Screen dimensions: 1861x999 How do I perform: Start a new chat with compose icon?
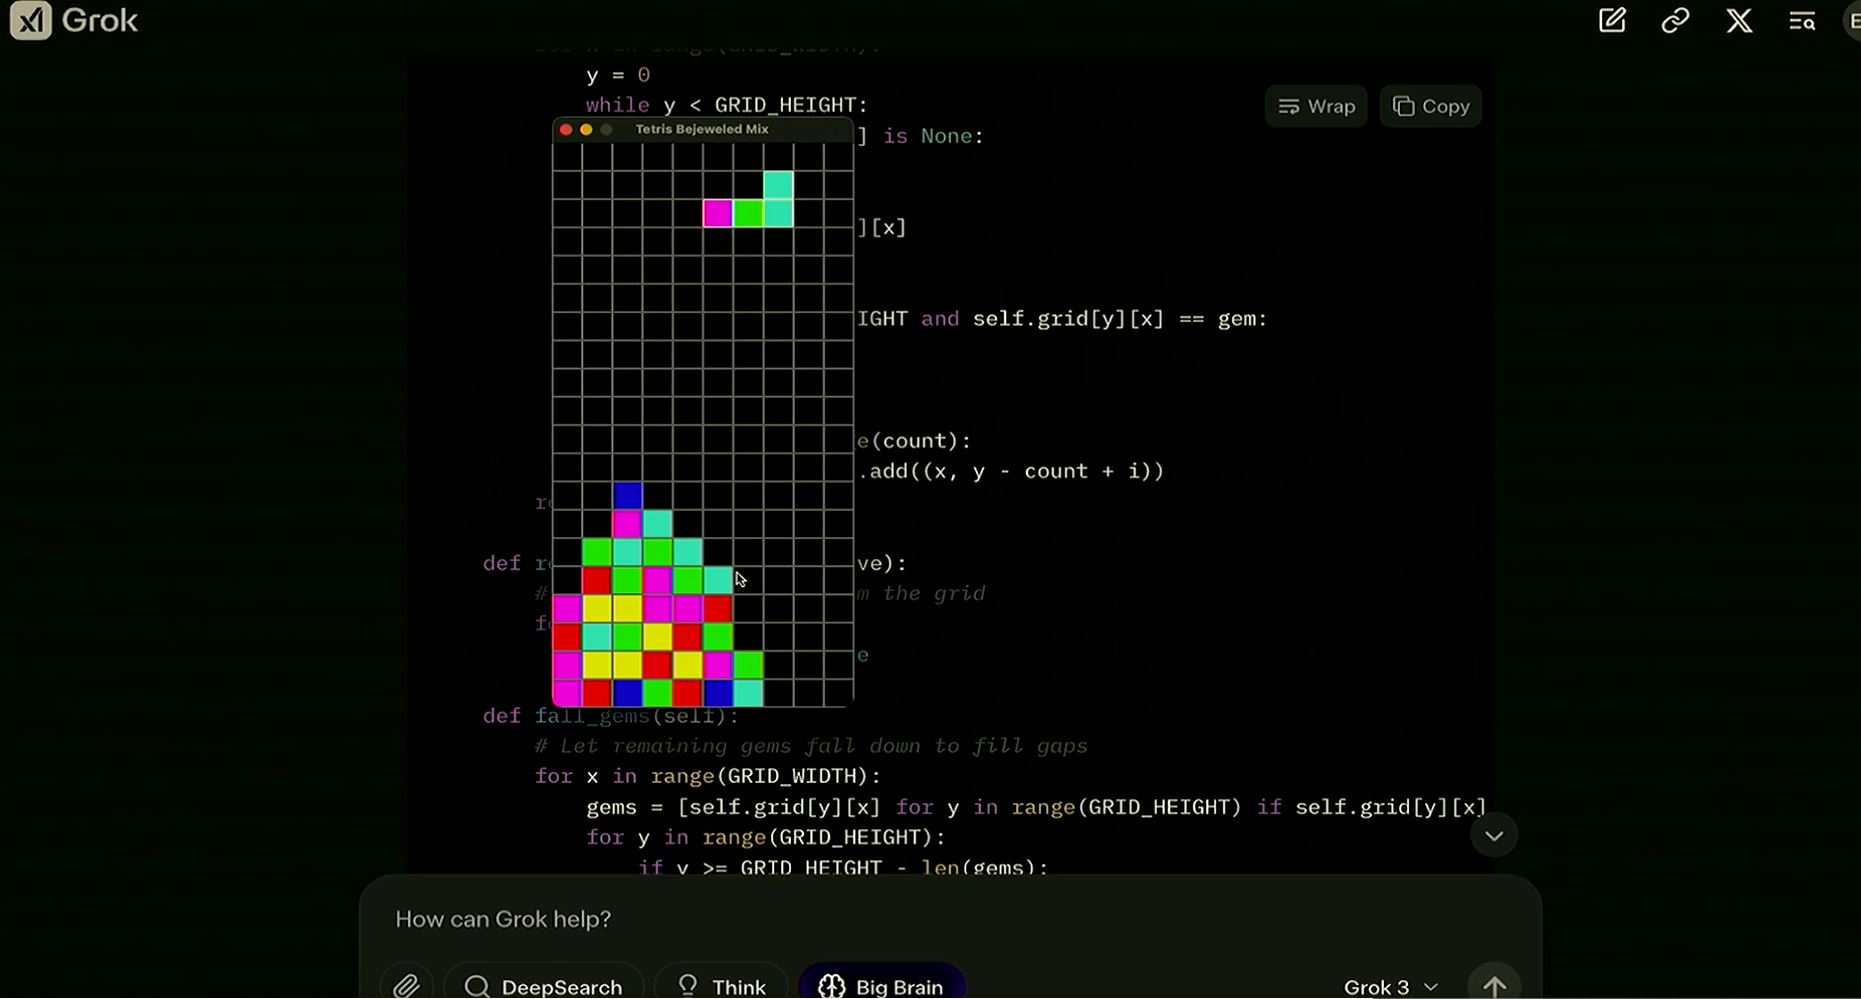(x=1612, y=21)
